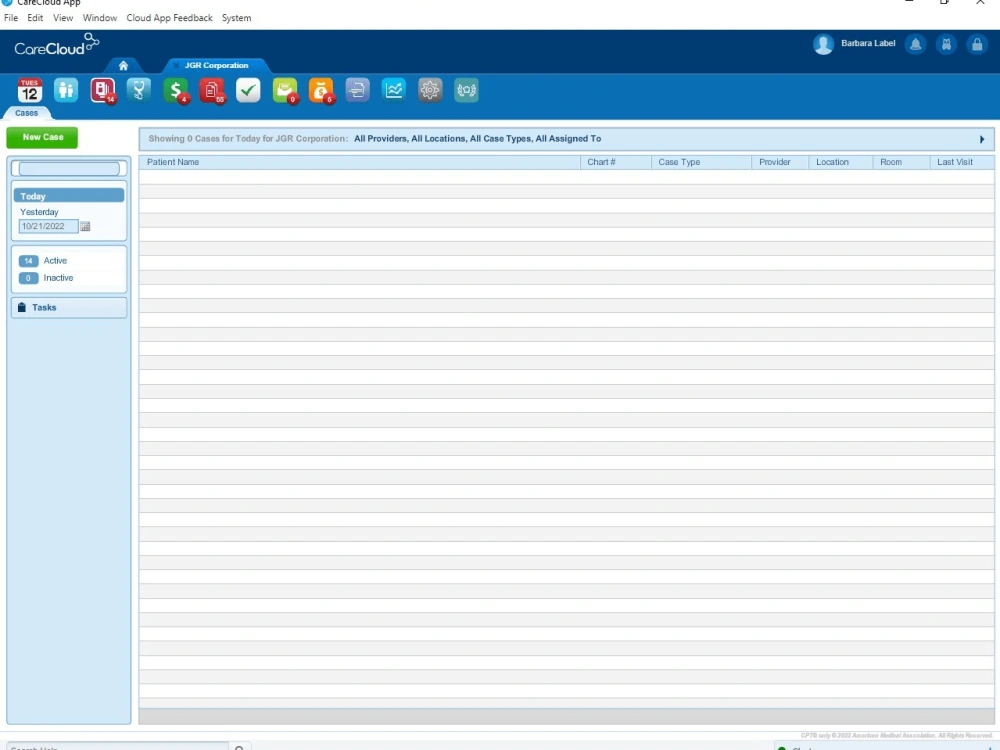Viewport: 1000px width, 750px height.
Task: Open the Window menu
Action: pyautogui.click(x=99, y=18)
